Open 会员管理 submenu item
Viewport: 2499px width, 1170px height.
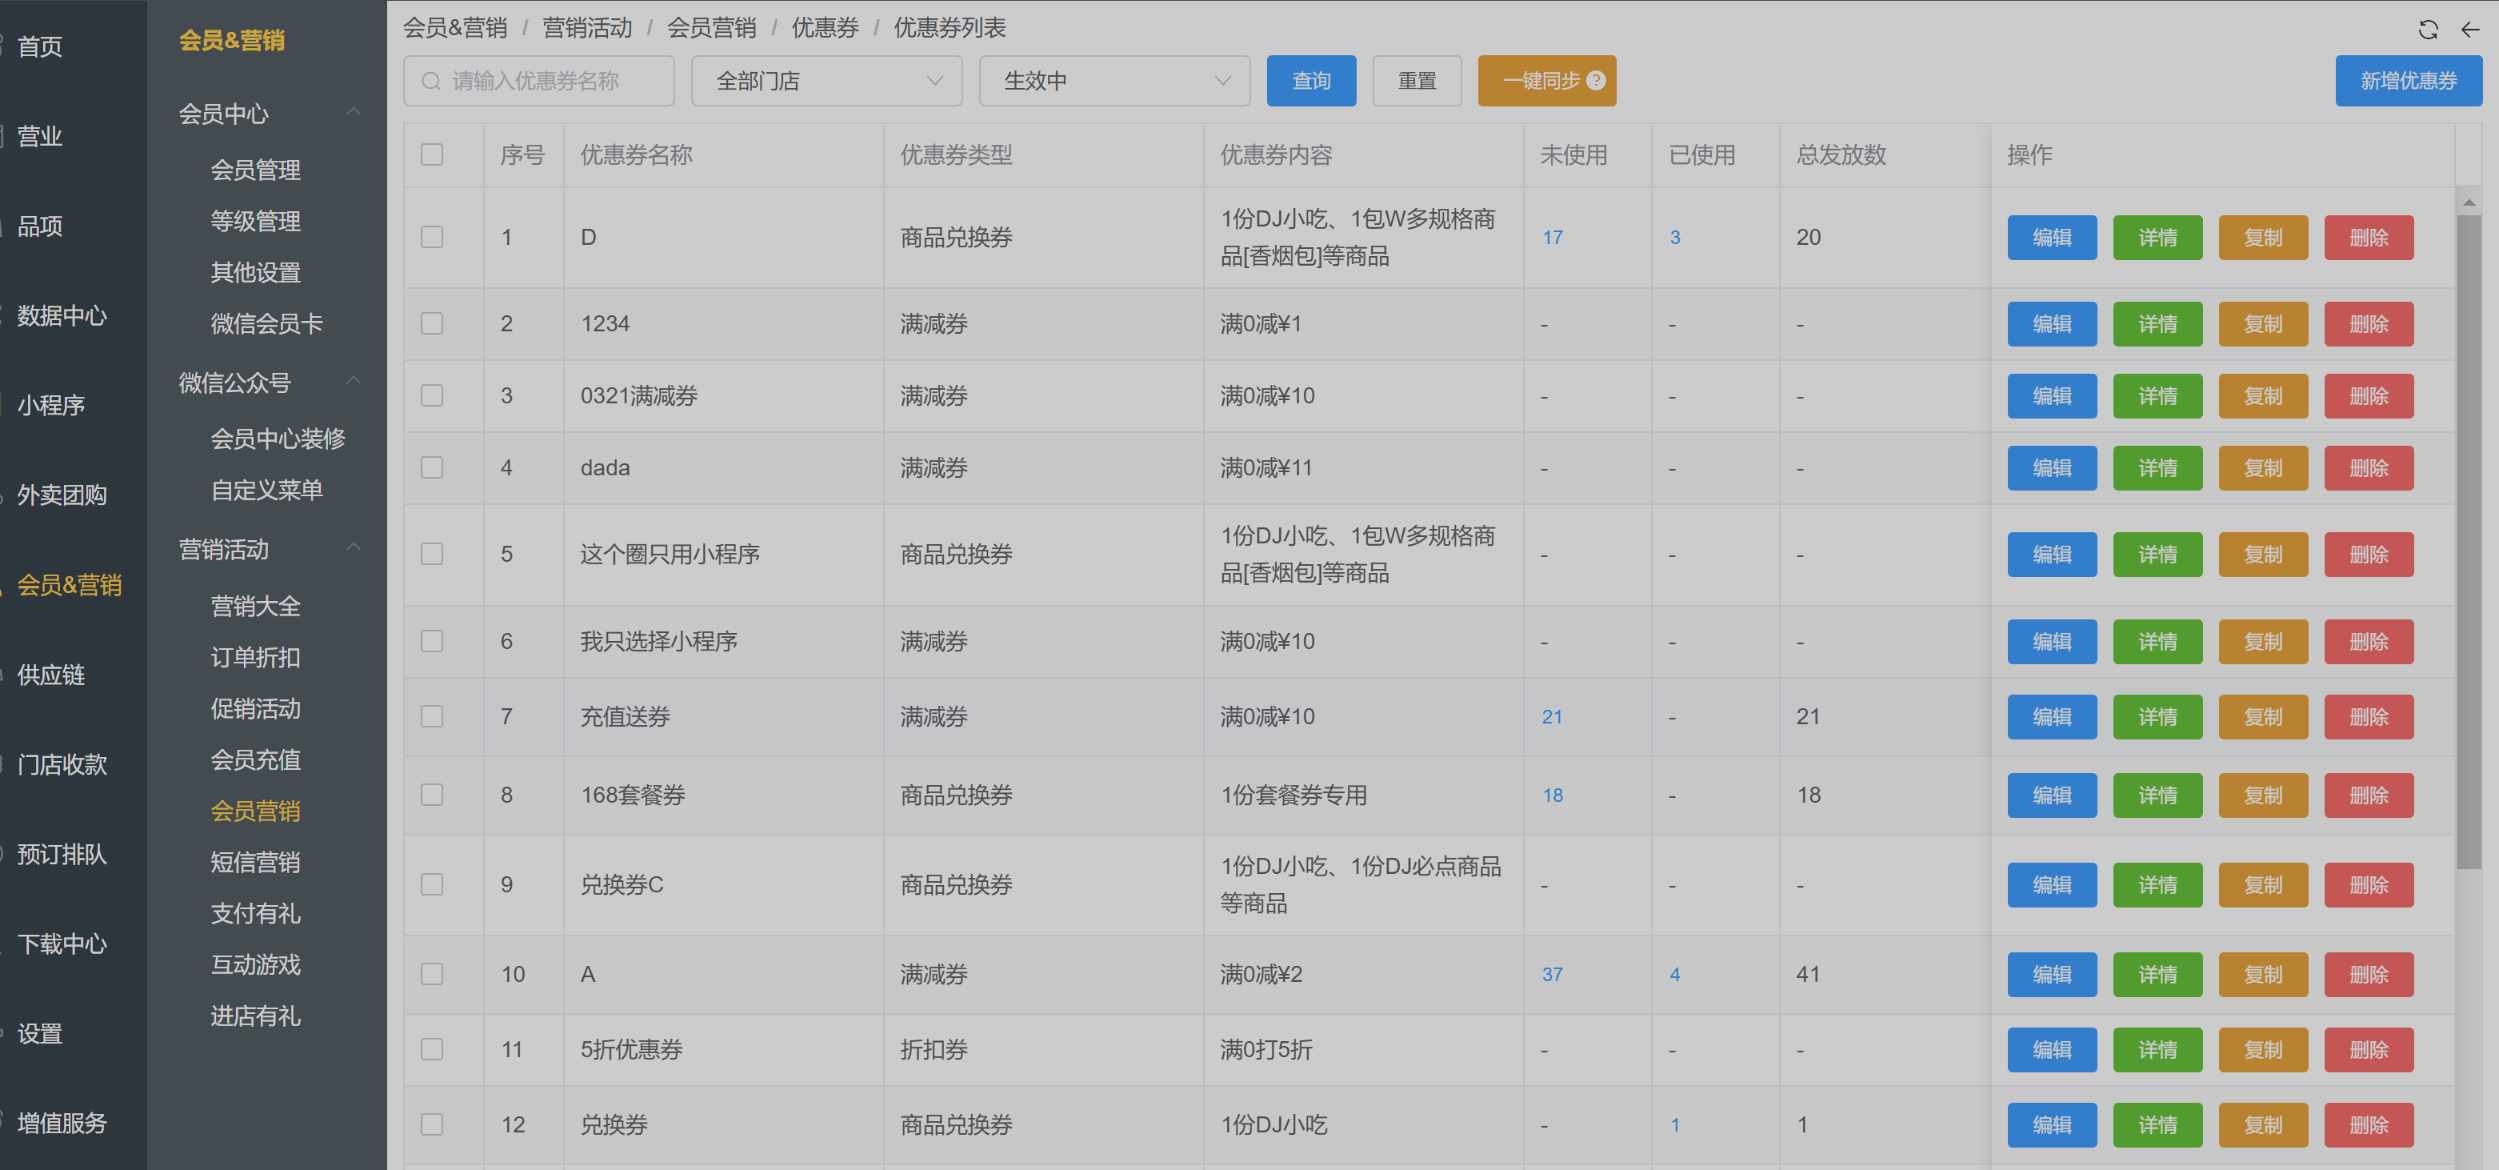click(x=256, y=170)
